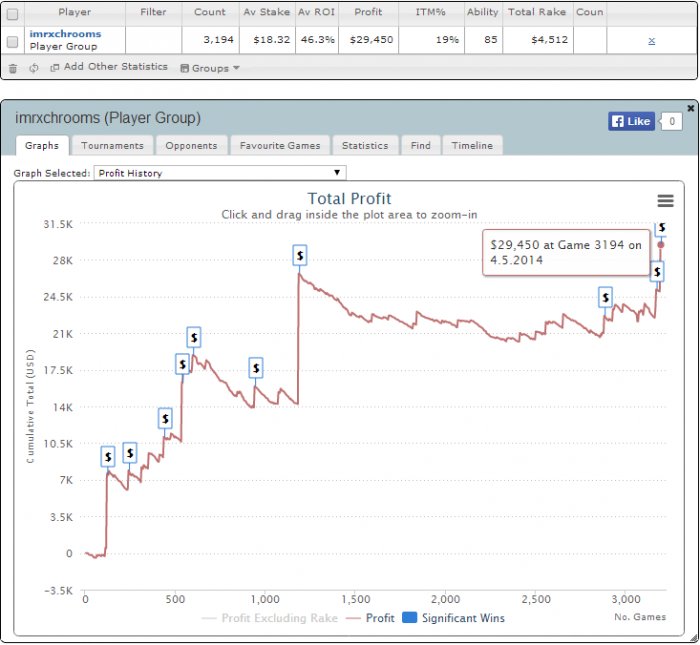Open the Opponents tab
700x645 pixels.
tap(191, 146)
